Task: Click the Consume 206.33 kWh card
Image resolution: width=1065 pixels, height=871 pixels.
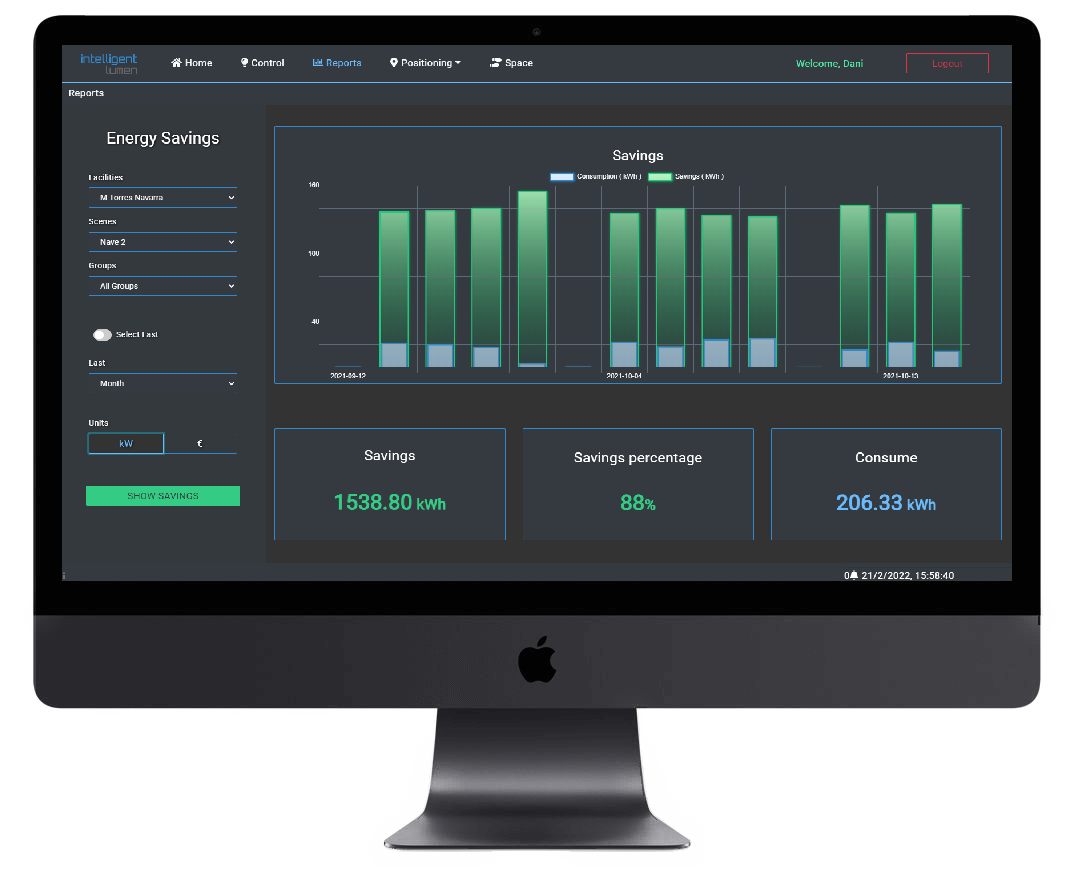Action: pos(886,484)
